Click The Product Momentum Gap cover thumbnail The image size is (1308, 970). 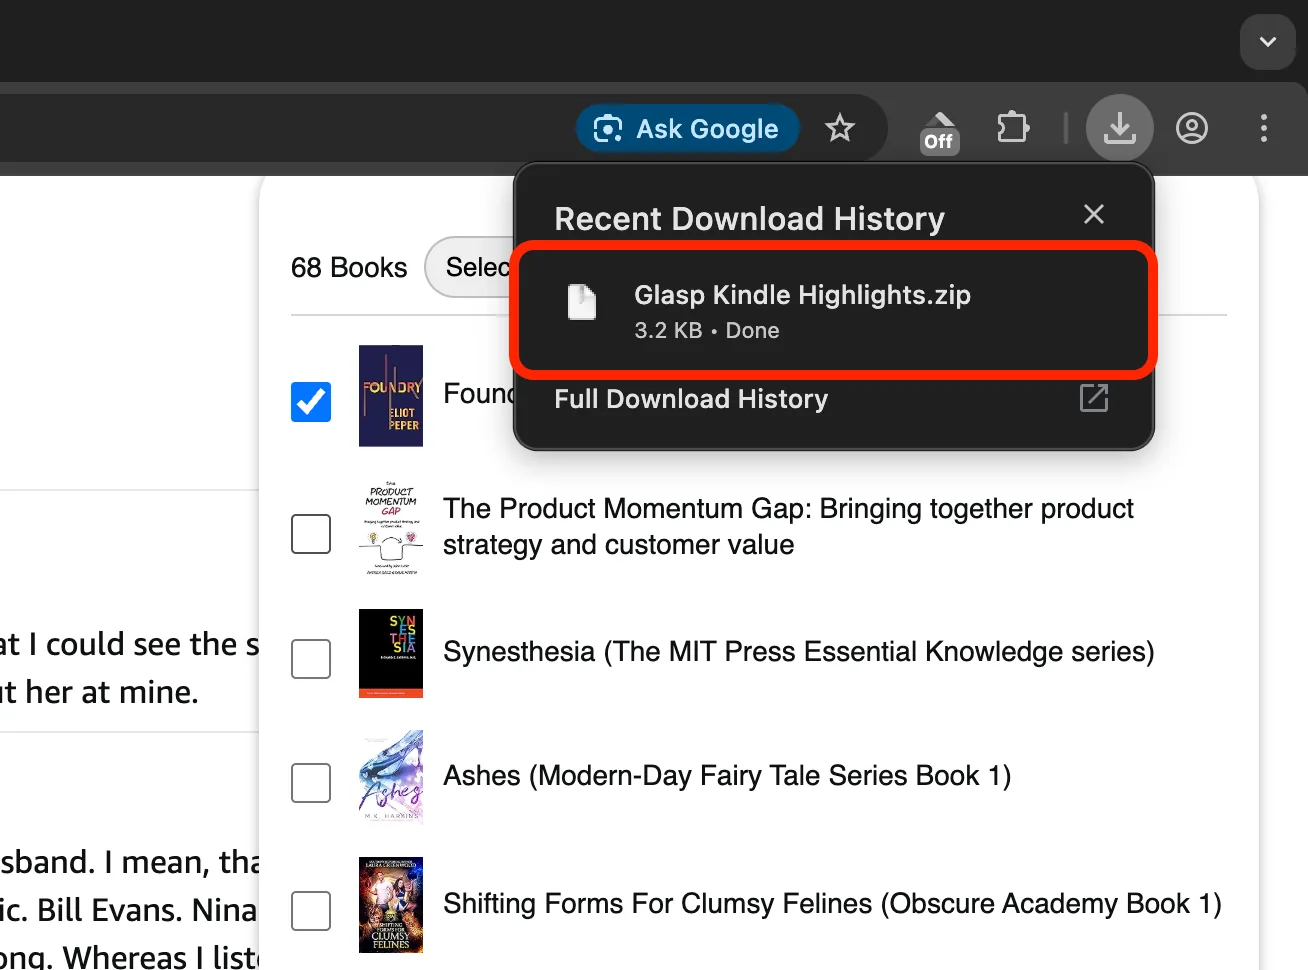coord(391,528)
